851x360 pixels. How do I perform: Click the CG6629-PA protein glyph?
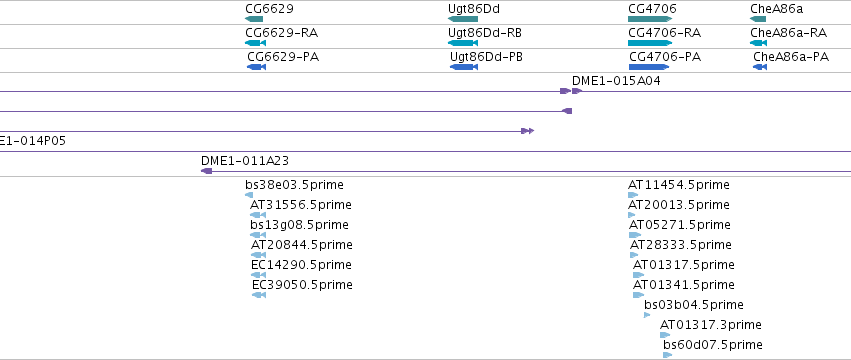256,67
